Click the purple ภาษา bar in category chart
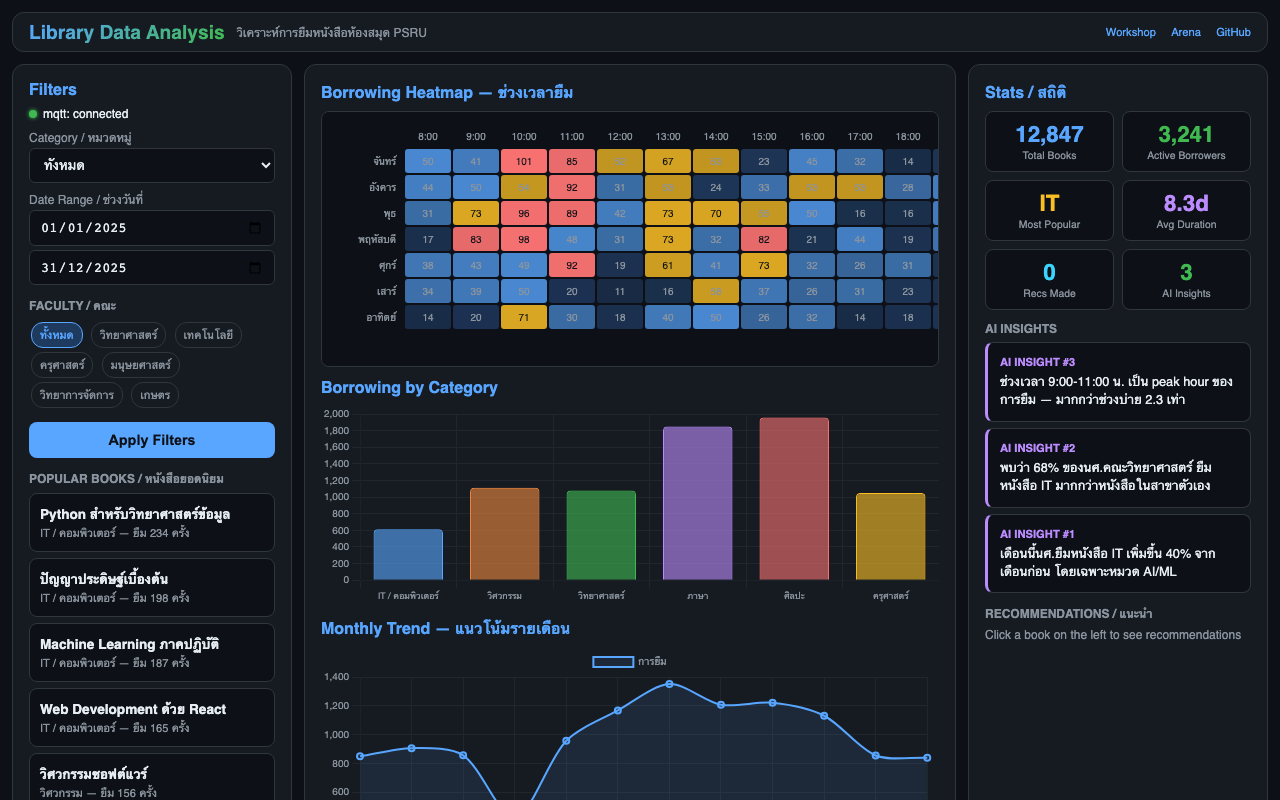Screen dimensions: 1280x800 (x=697, y=503)
